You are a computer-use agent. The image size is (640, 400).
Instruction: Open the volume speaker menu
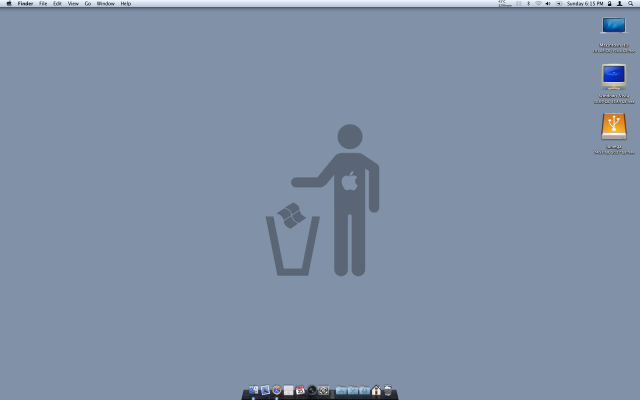(x=548, y=3)
